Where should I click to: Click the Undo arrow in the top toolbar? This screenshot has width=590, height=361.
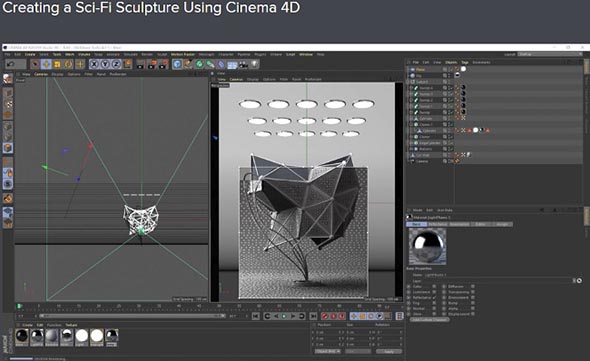(11, 64)
